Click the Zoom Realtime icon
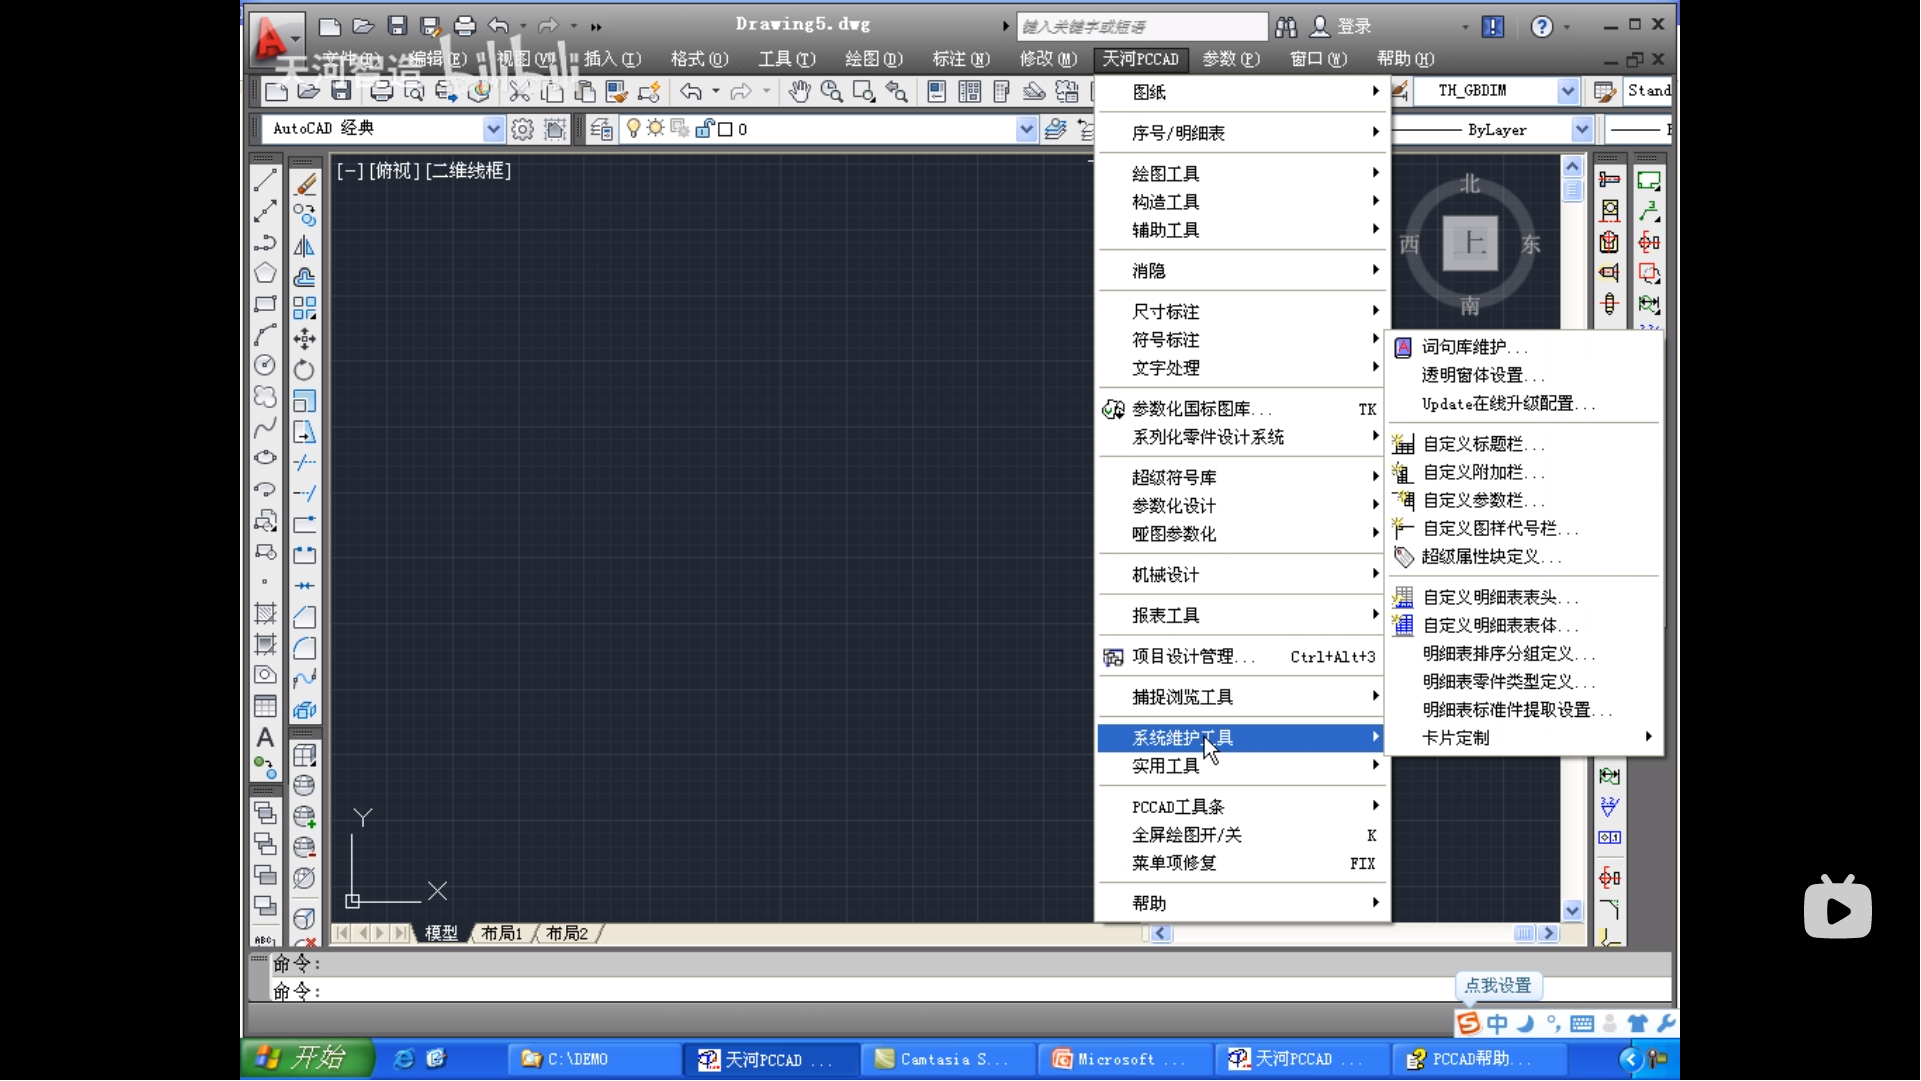The image size is (1921, 1081). (831, 92)
